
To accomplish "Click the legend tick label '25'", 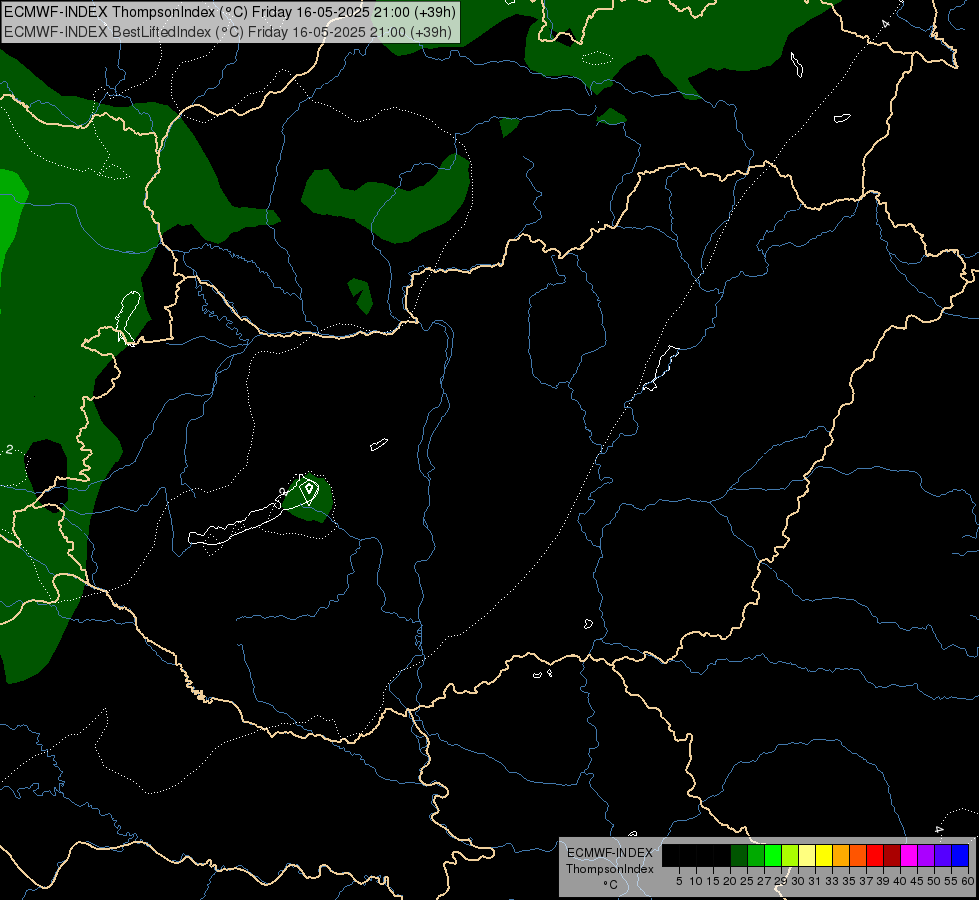I will click(x=747, y=881).
